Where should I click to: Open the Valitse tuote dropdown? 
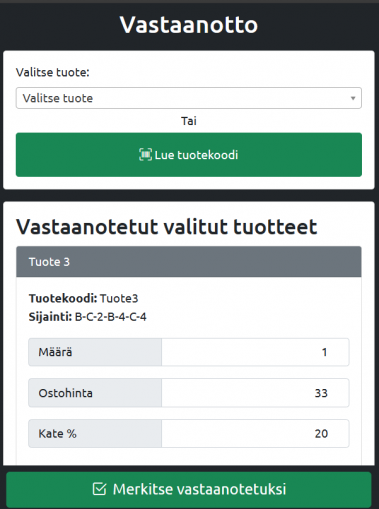189,98
